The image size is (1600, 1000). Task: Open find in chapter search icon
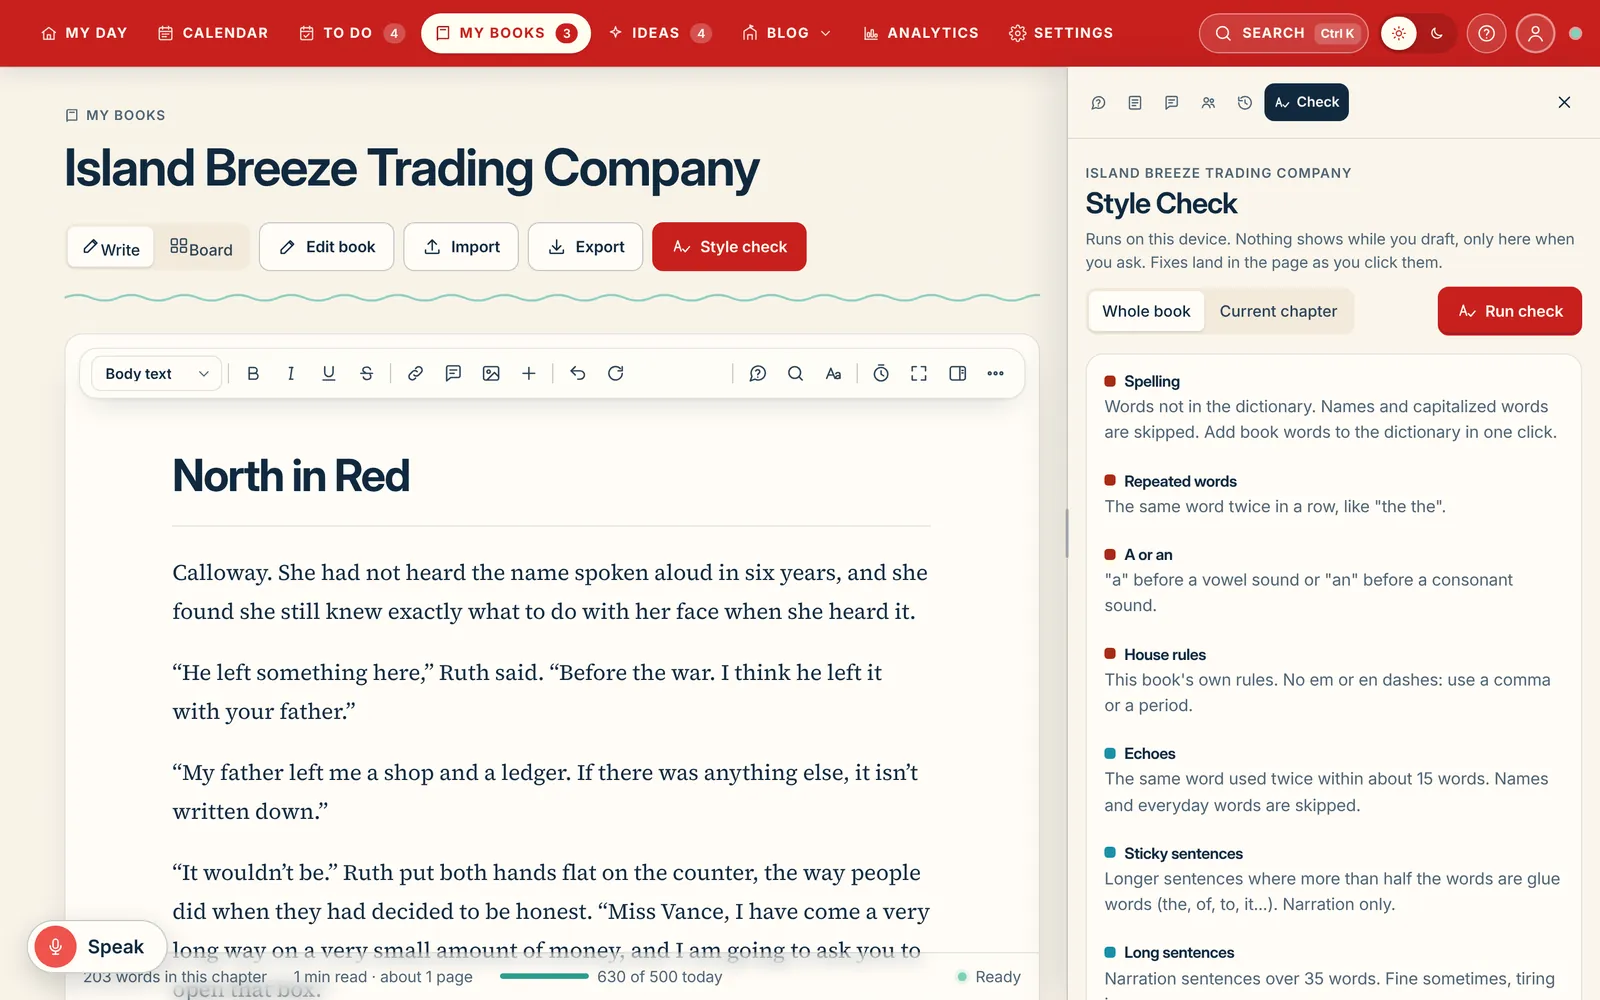click(x=795, y=373)
